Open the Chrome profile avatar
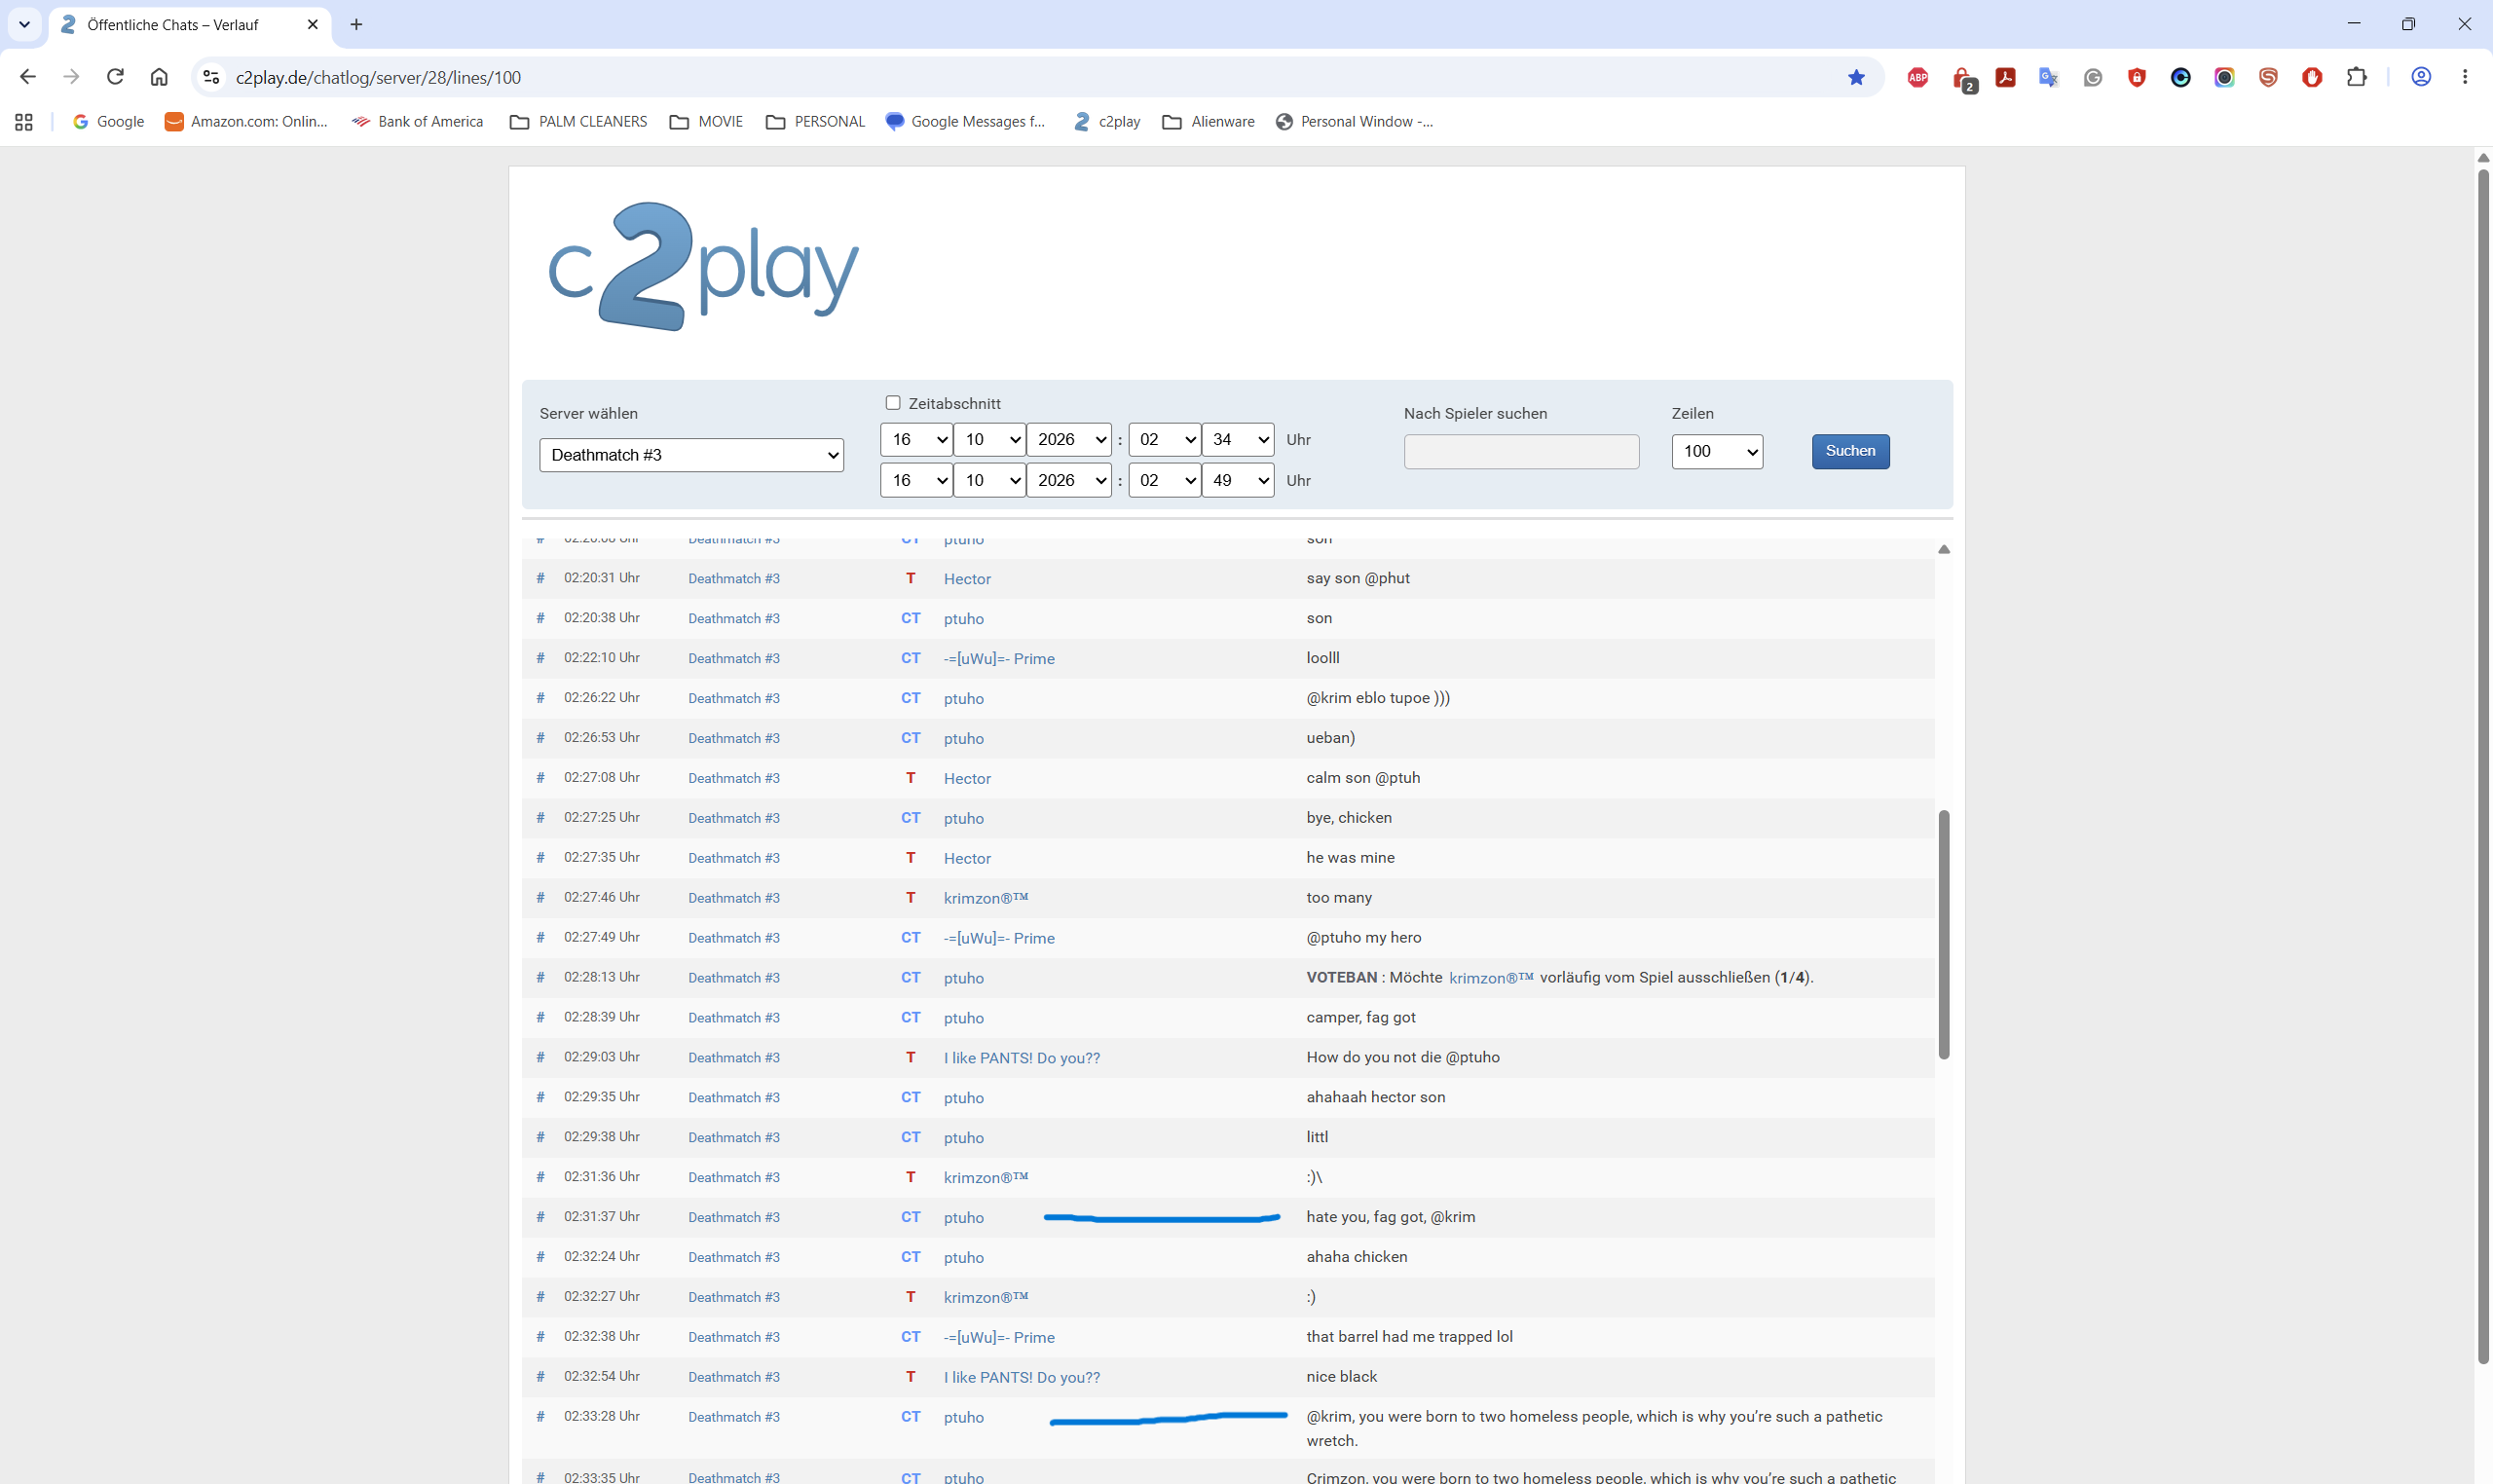The height and width of the screenshot is (1484, 2493). (2421, 77)
